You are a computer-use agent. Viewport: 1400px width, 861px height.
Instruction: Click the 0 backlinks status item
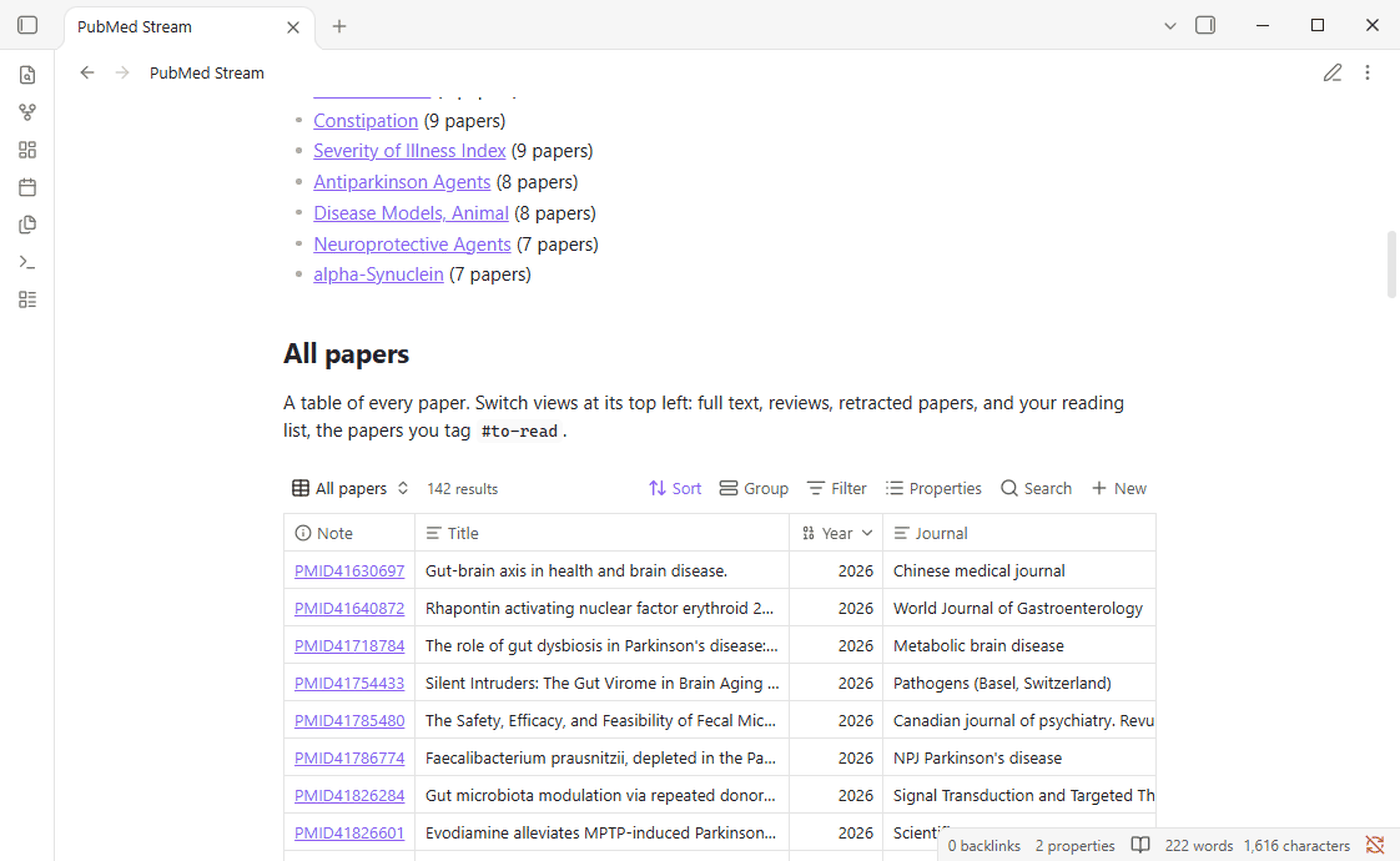(x=984, y=846)
